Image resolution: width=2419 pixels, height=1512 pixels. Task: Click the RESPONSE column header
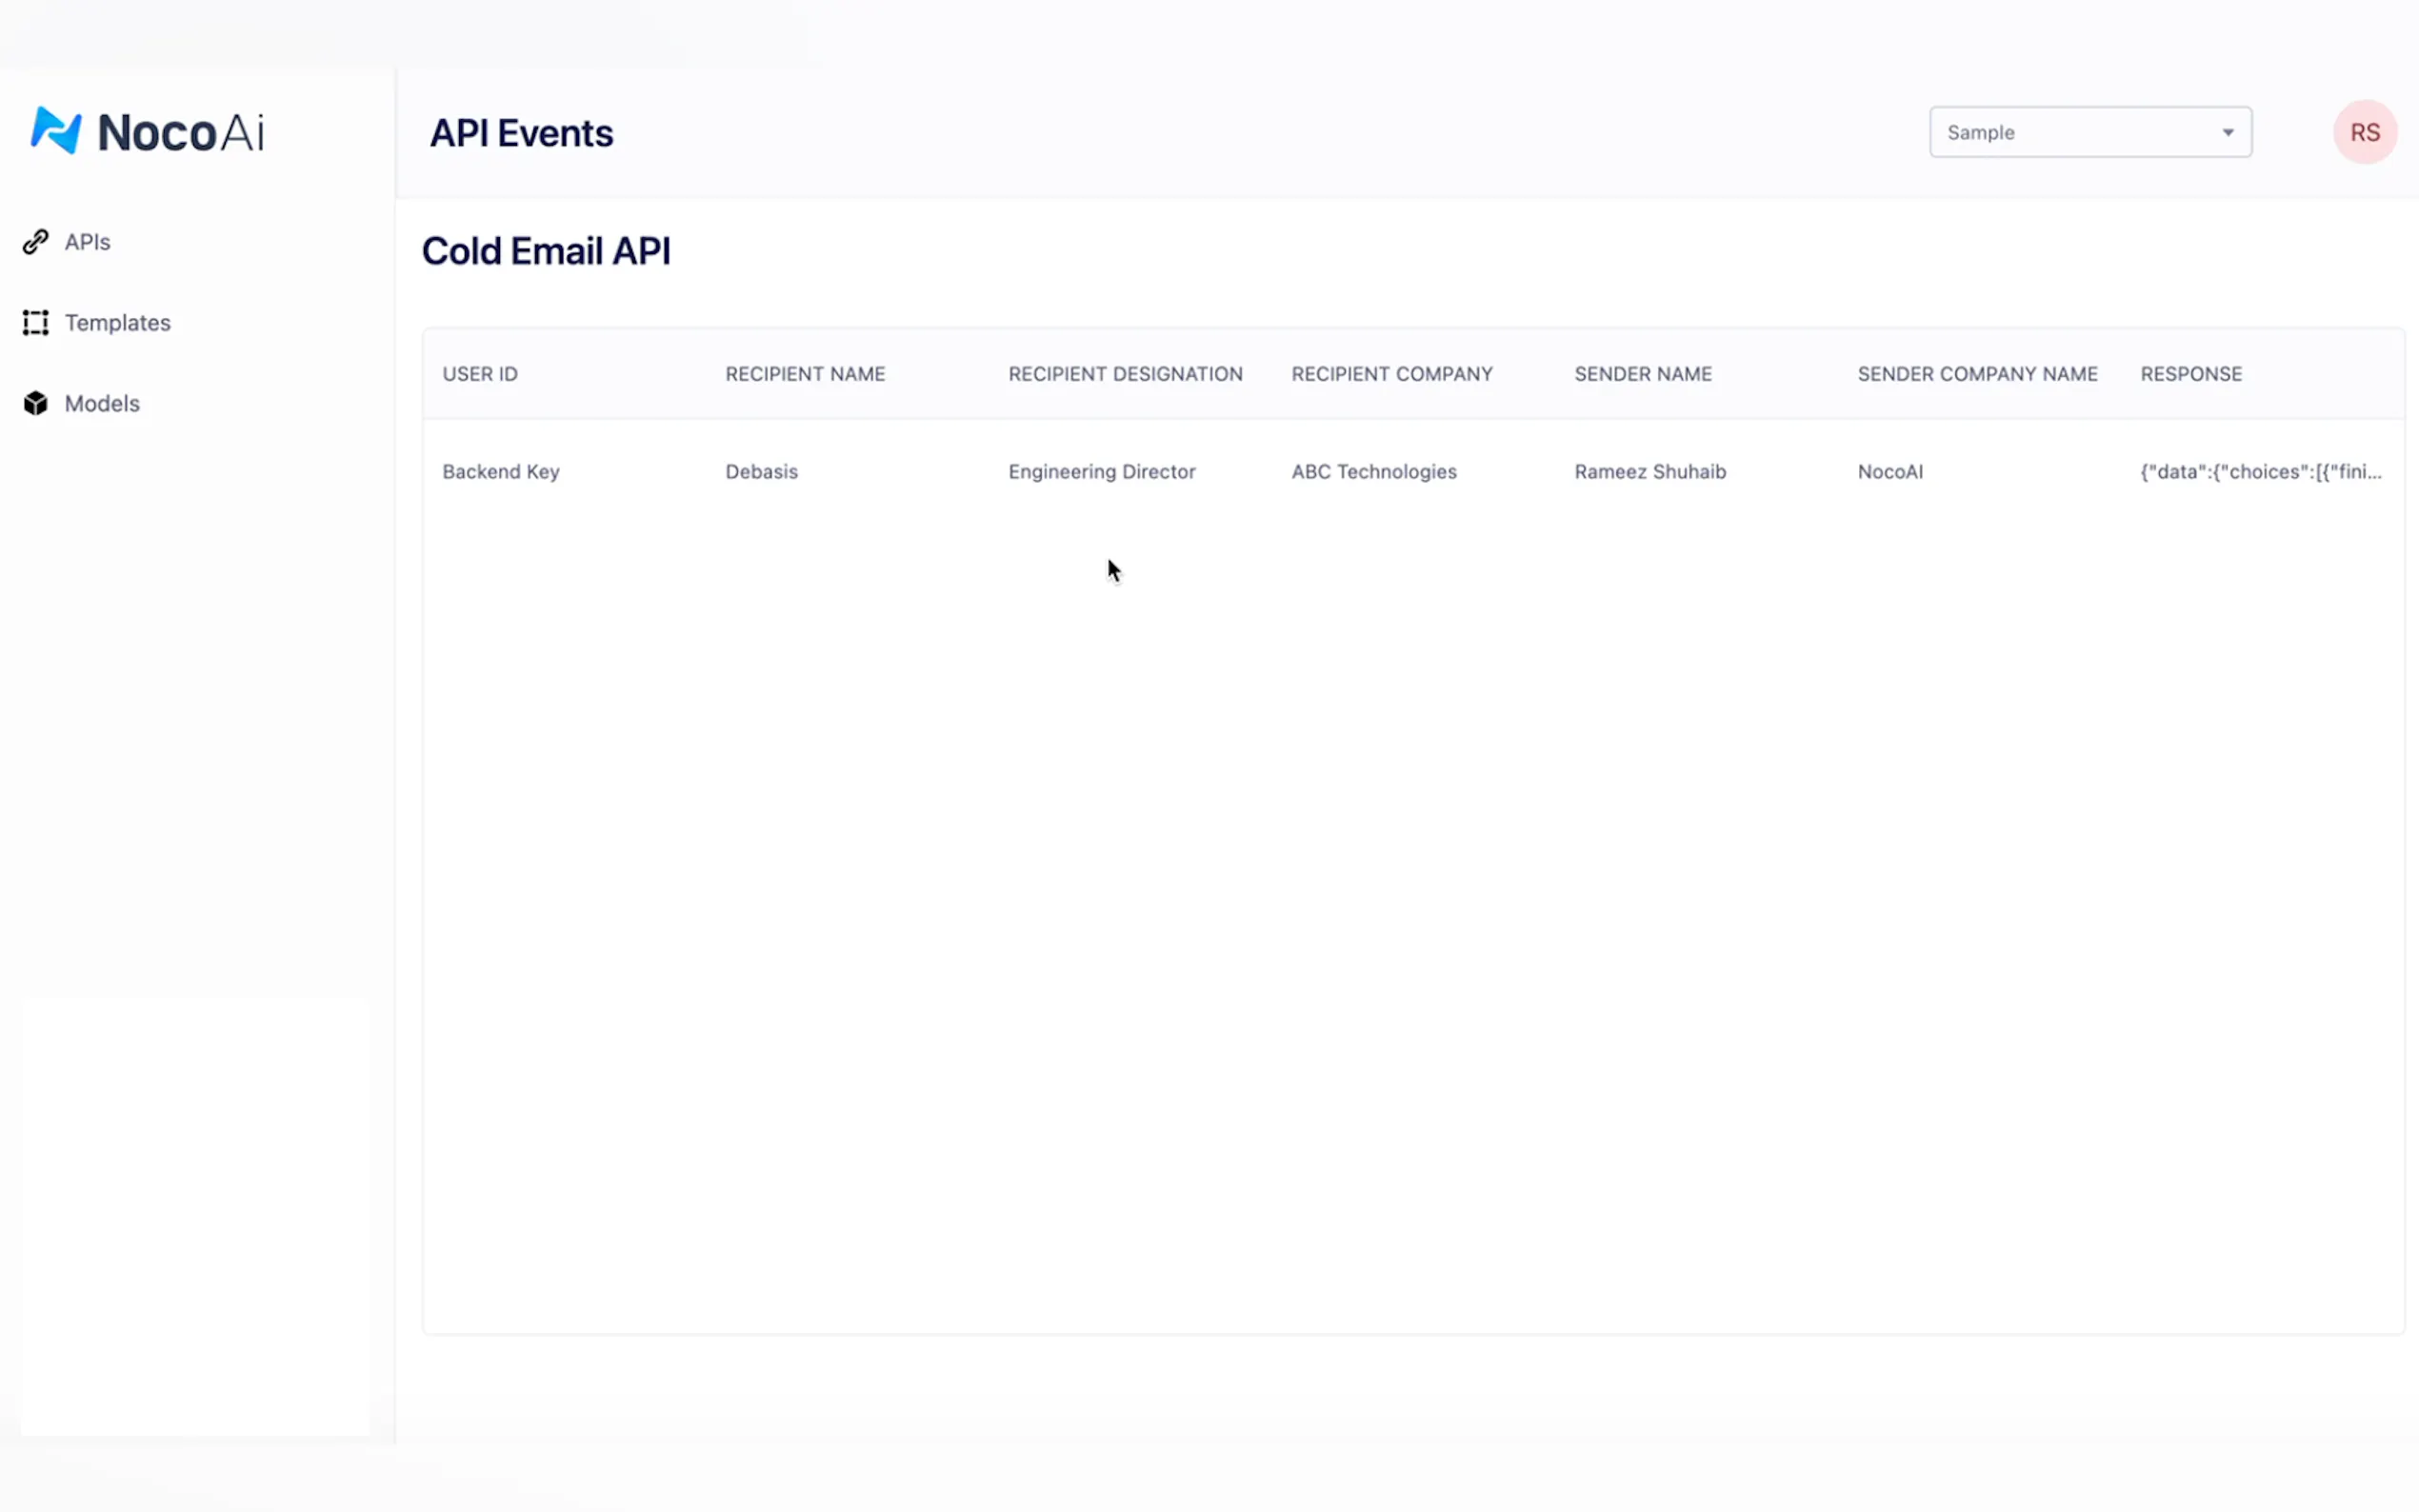pos(2190,374)
